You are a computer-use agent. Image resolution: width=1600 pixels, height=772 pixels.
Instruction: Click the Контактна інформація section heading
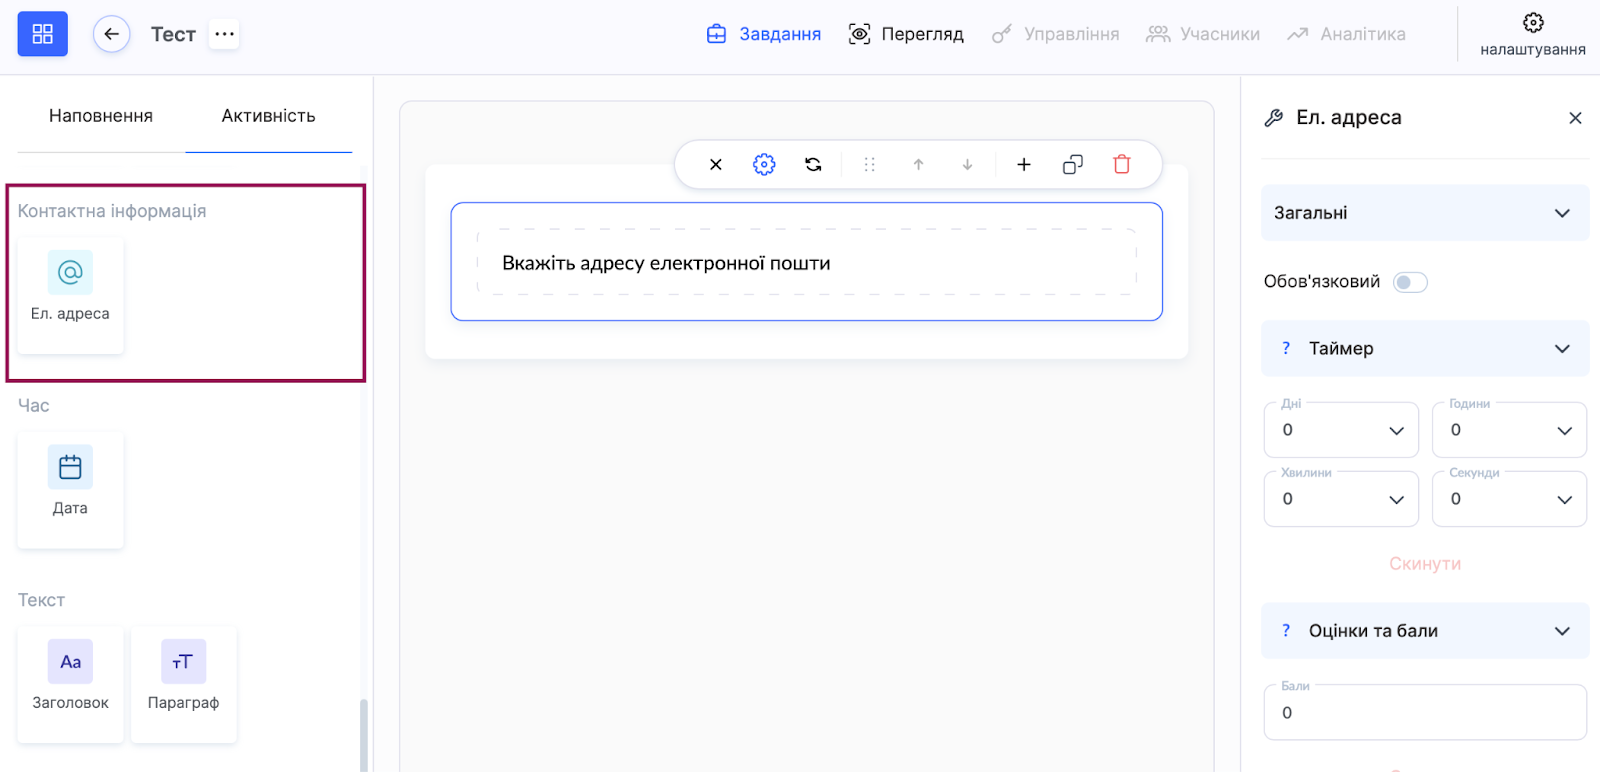click(x=112, y=211)
